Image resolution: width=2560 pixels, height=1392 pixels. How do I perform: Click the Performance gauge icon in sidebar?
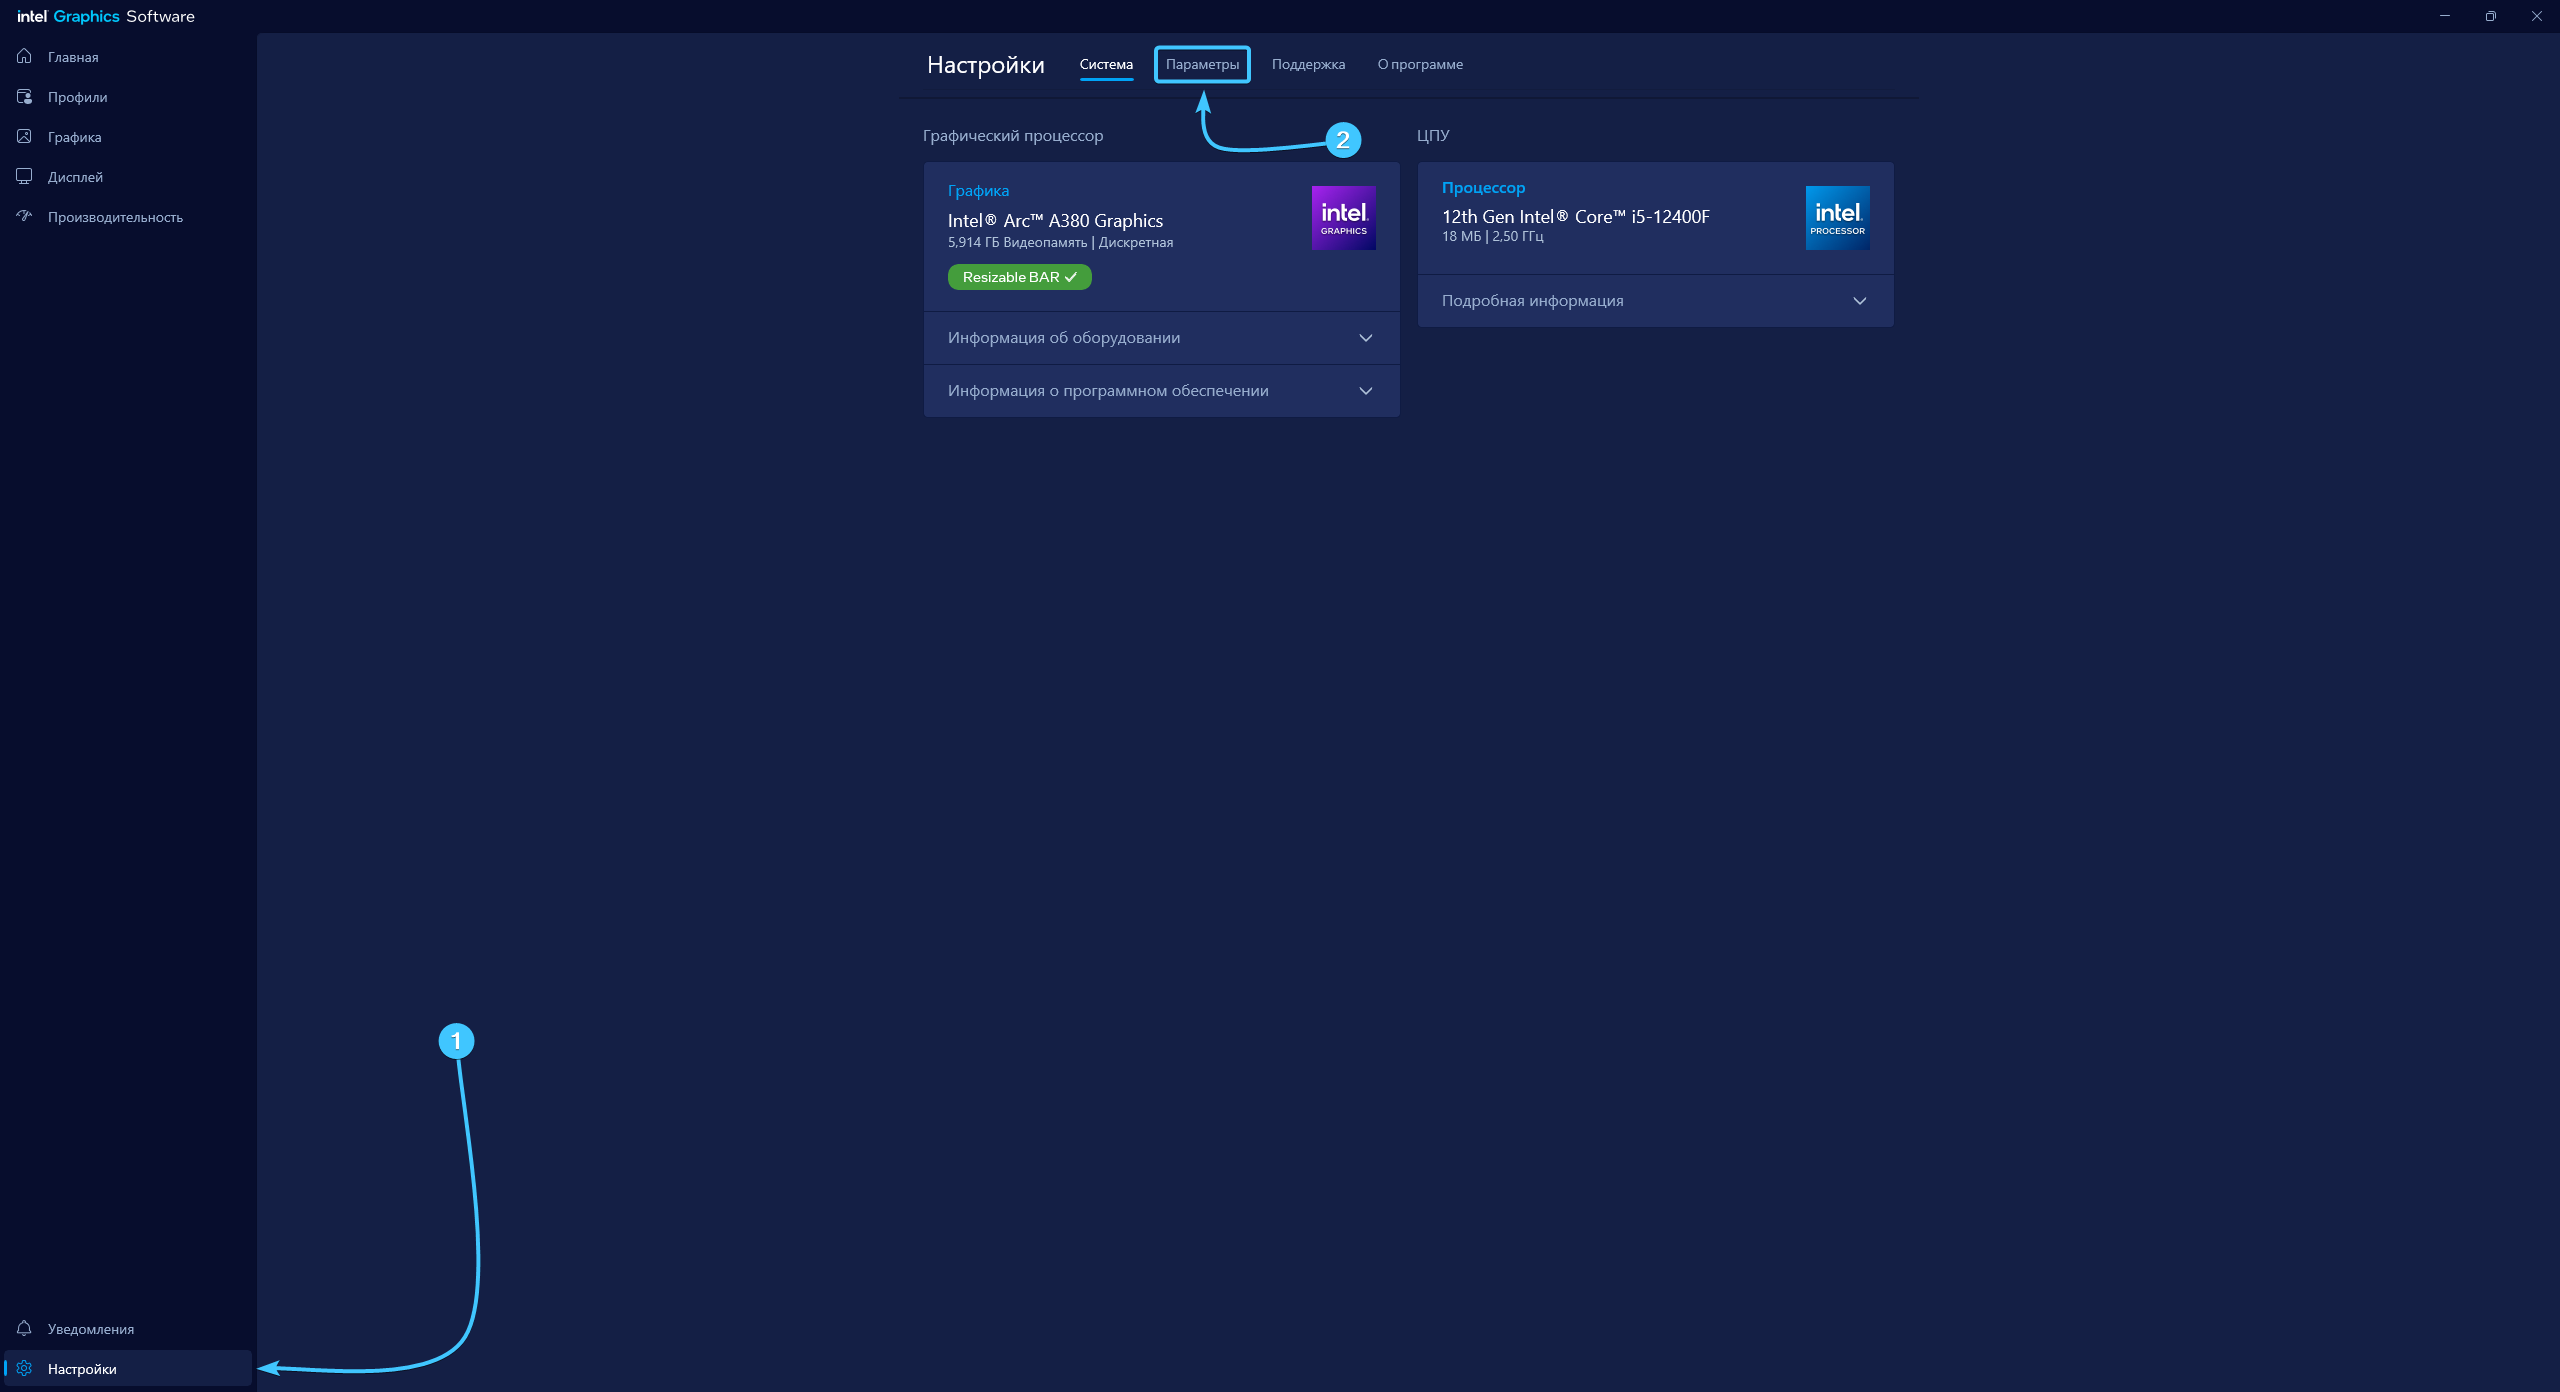coord(24,216)
